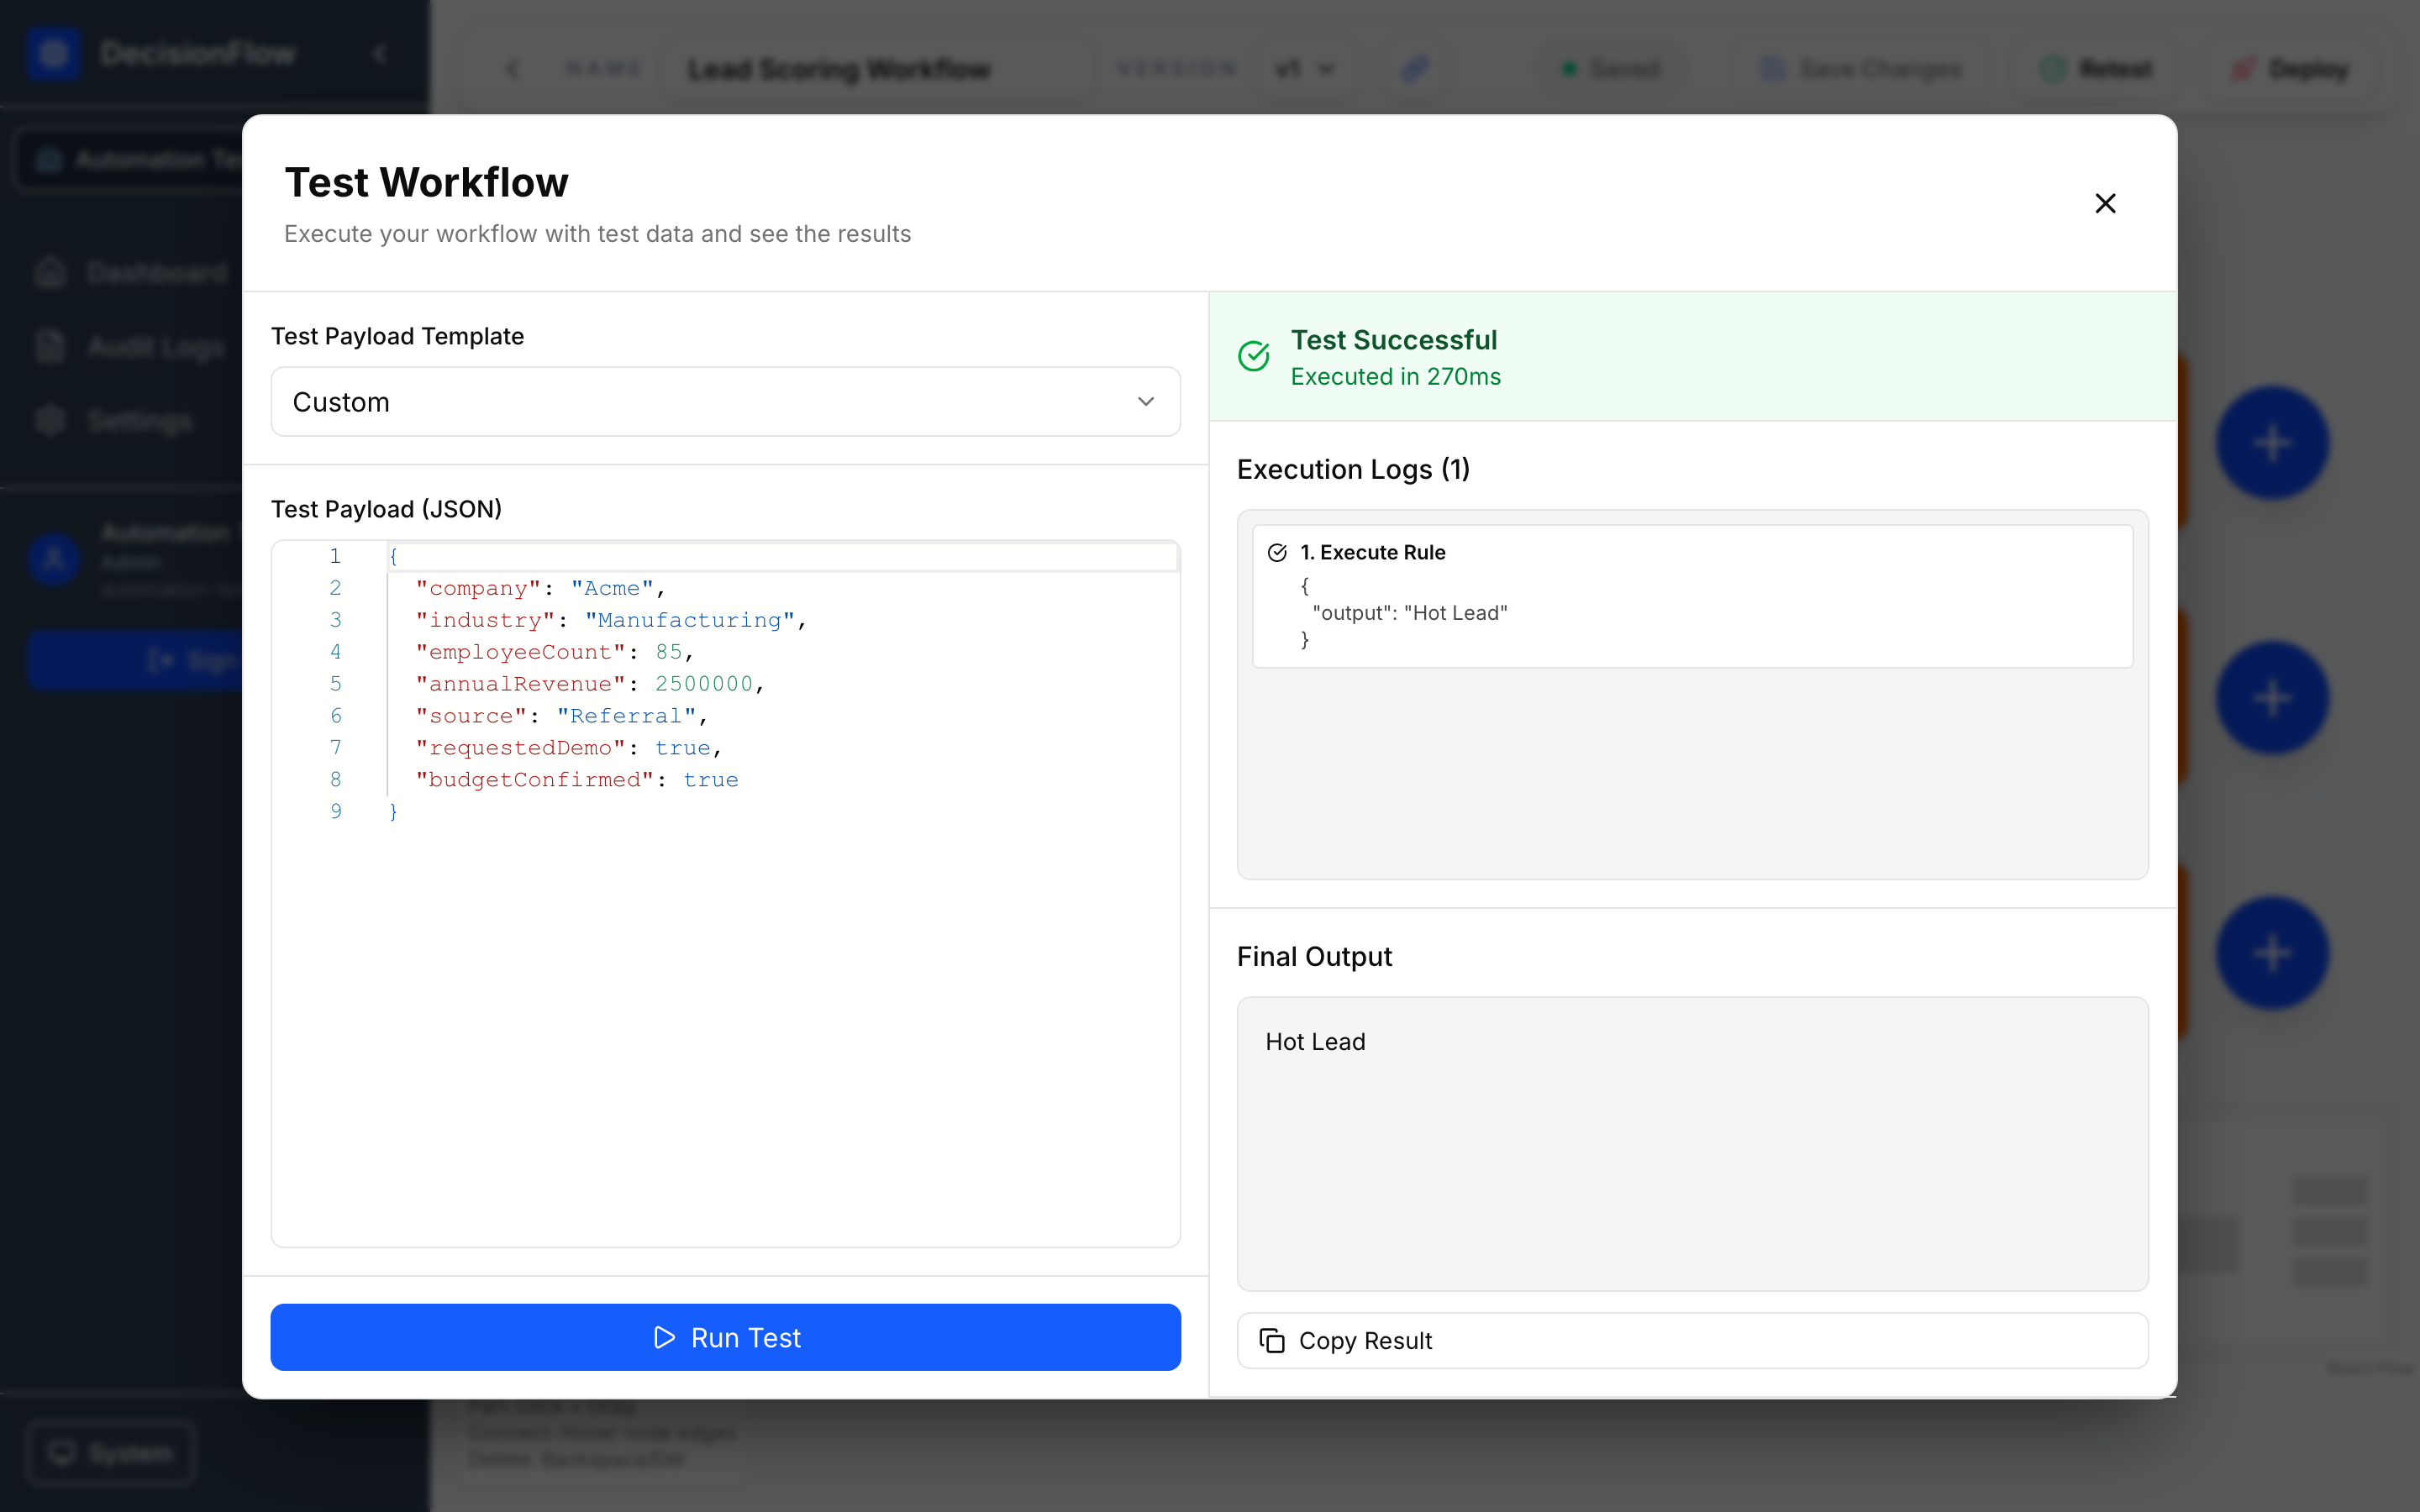This screenshot has width=2420, height=1512.
Task: Open Audit Logs in the background sidebar
Action: [x=130, y=347]
